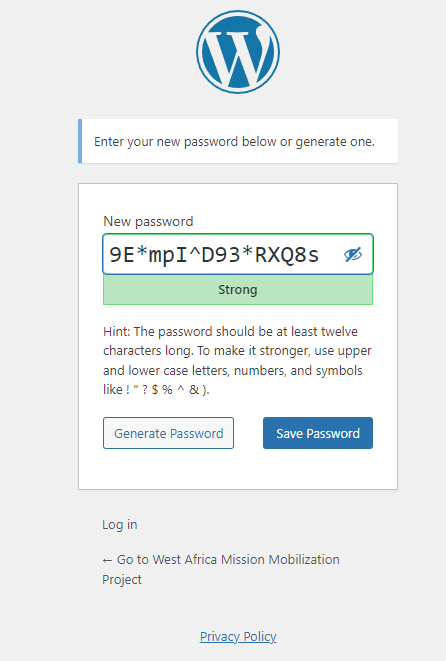Screen dimensions: 446x661
Task: Open the Log in link
Action: tap(120, 524)
